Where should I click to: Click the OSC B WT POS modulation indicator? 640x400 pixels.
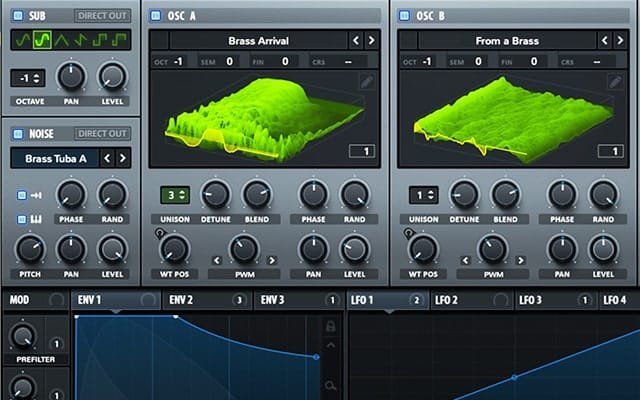tap(409, 233)
